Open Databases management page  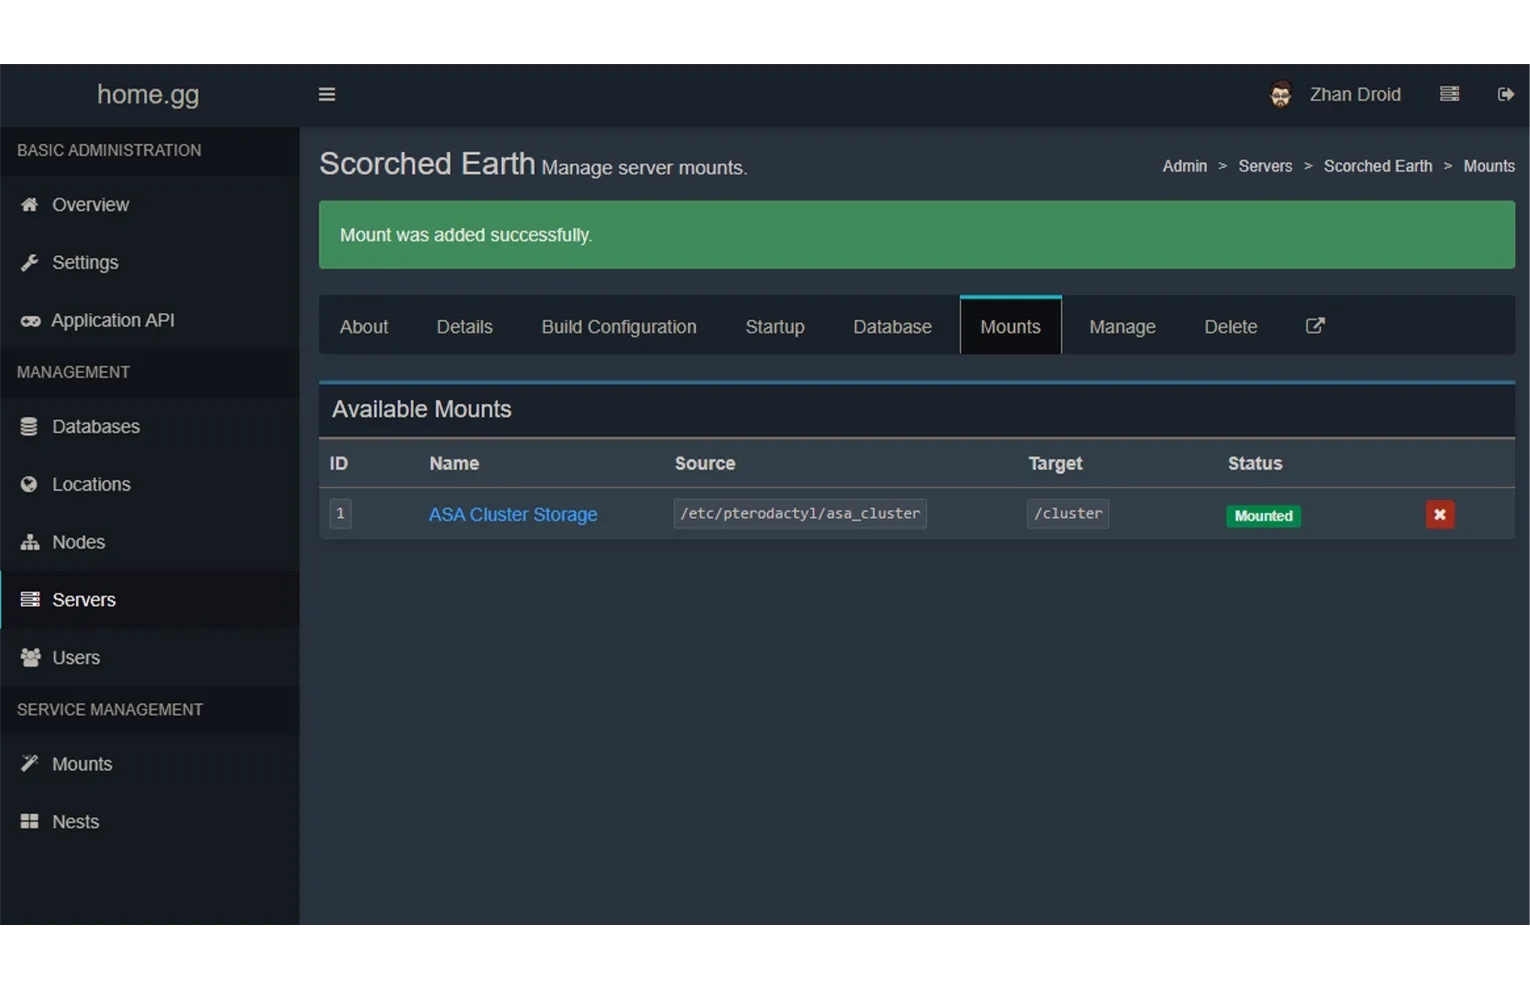click(95, 427)
